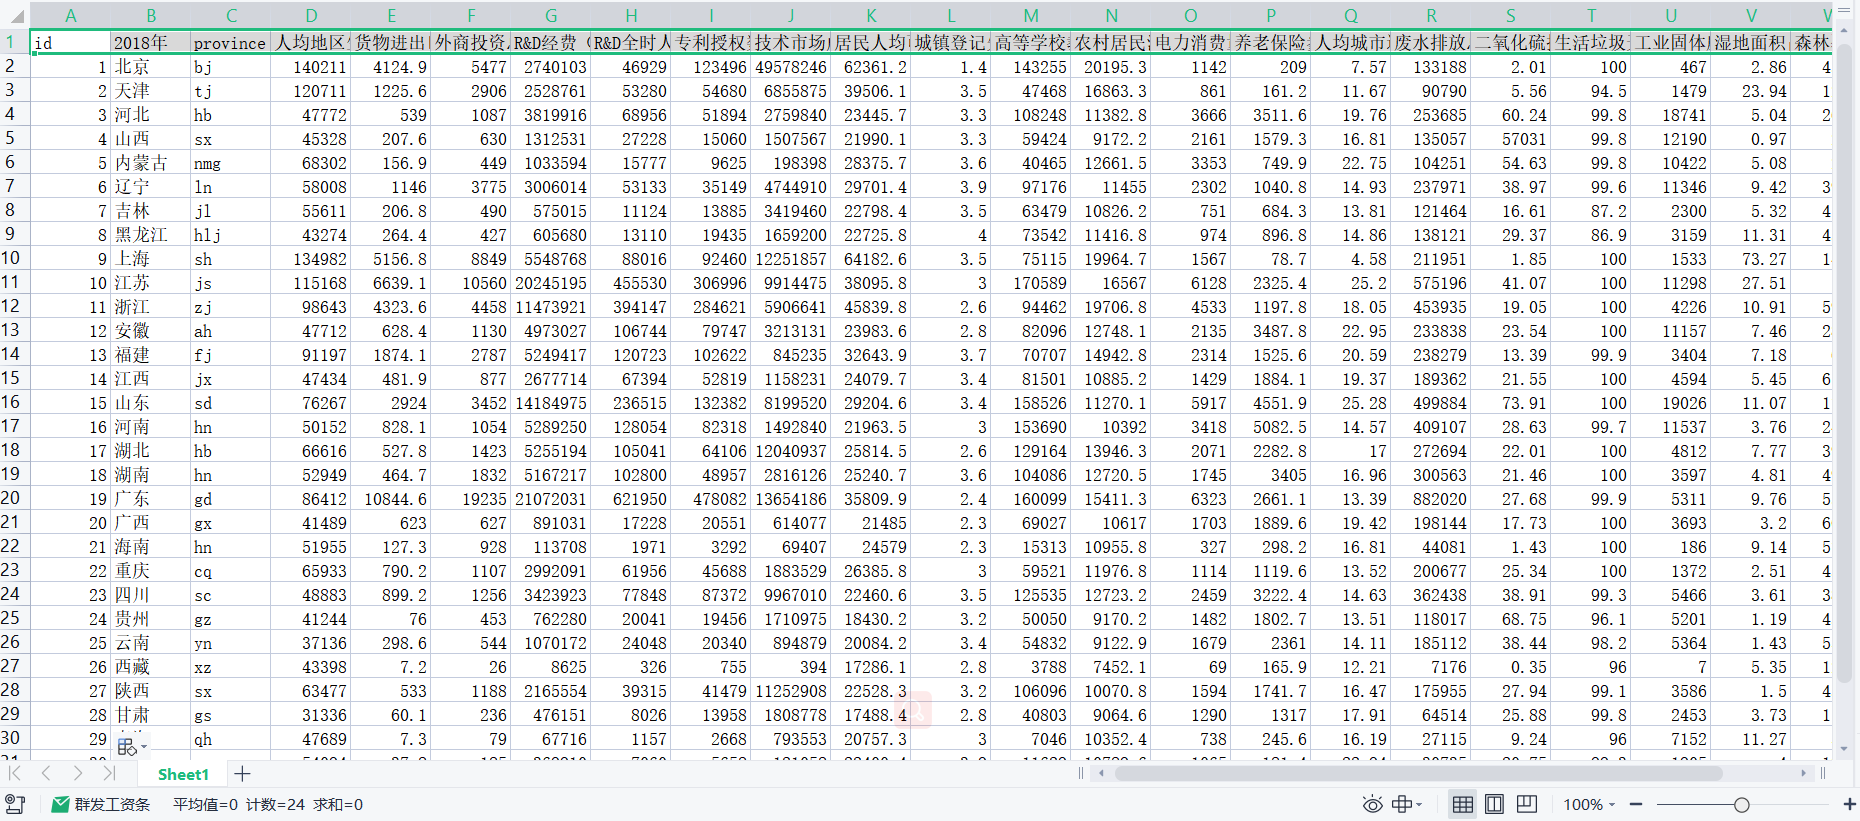Click the value 20245195 cell

coord(551,283)
